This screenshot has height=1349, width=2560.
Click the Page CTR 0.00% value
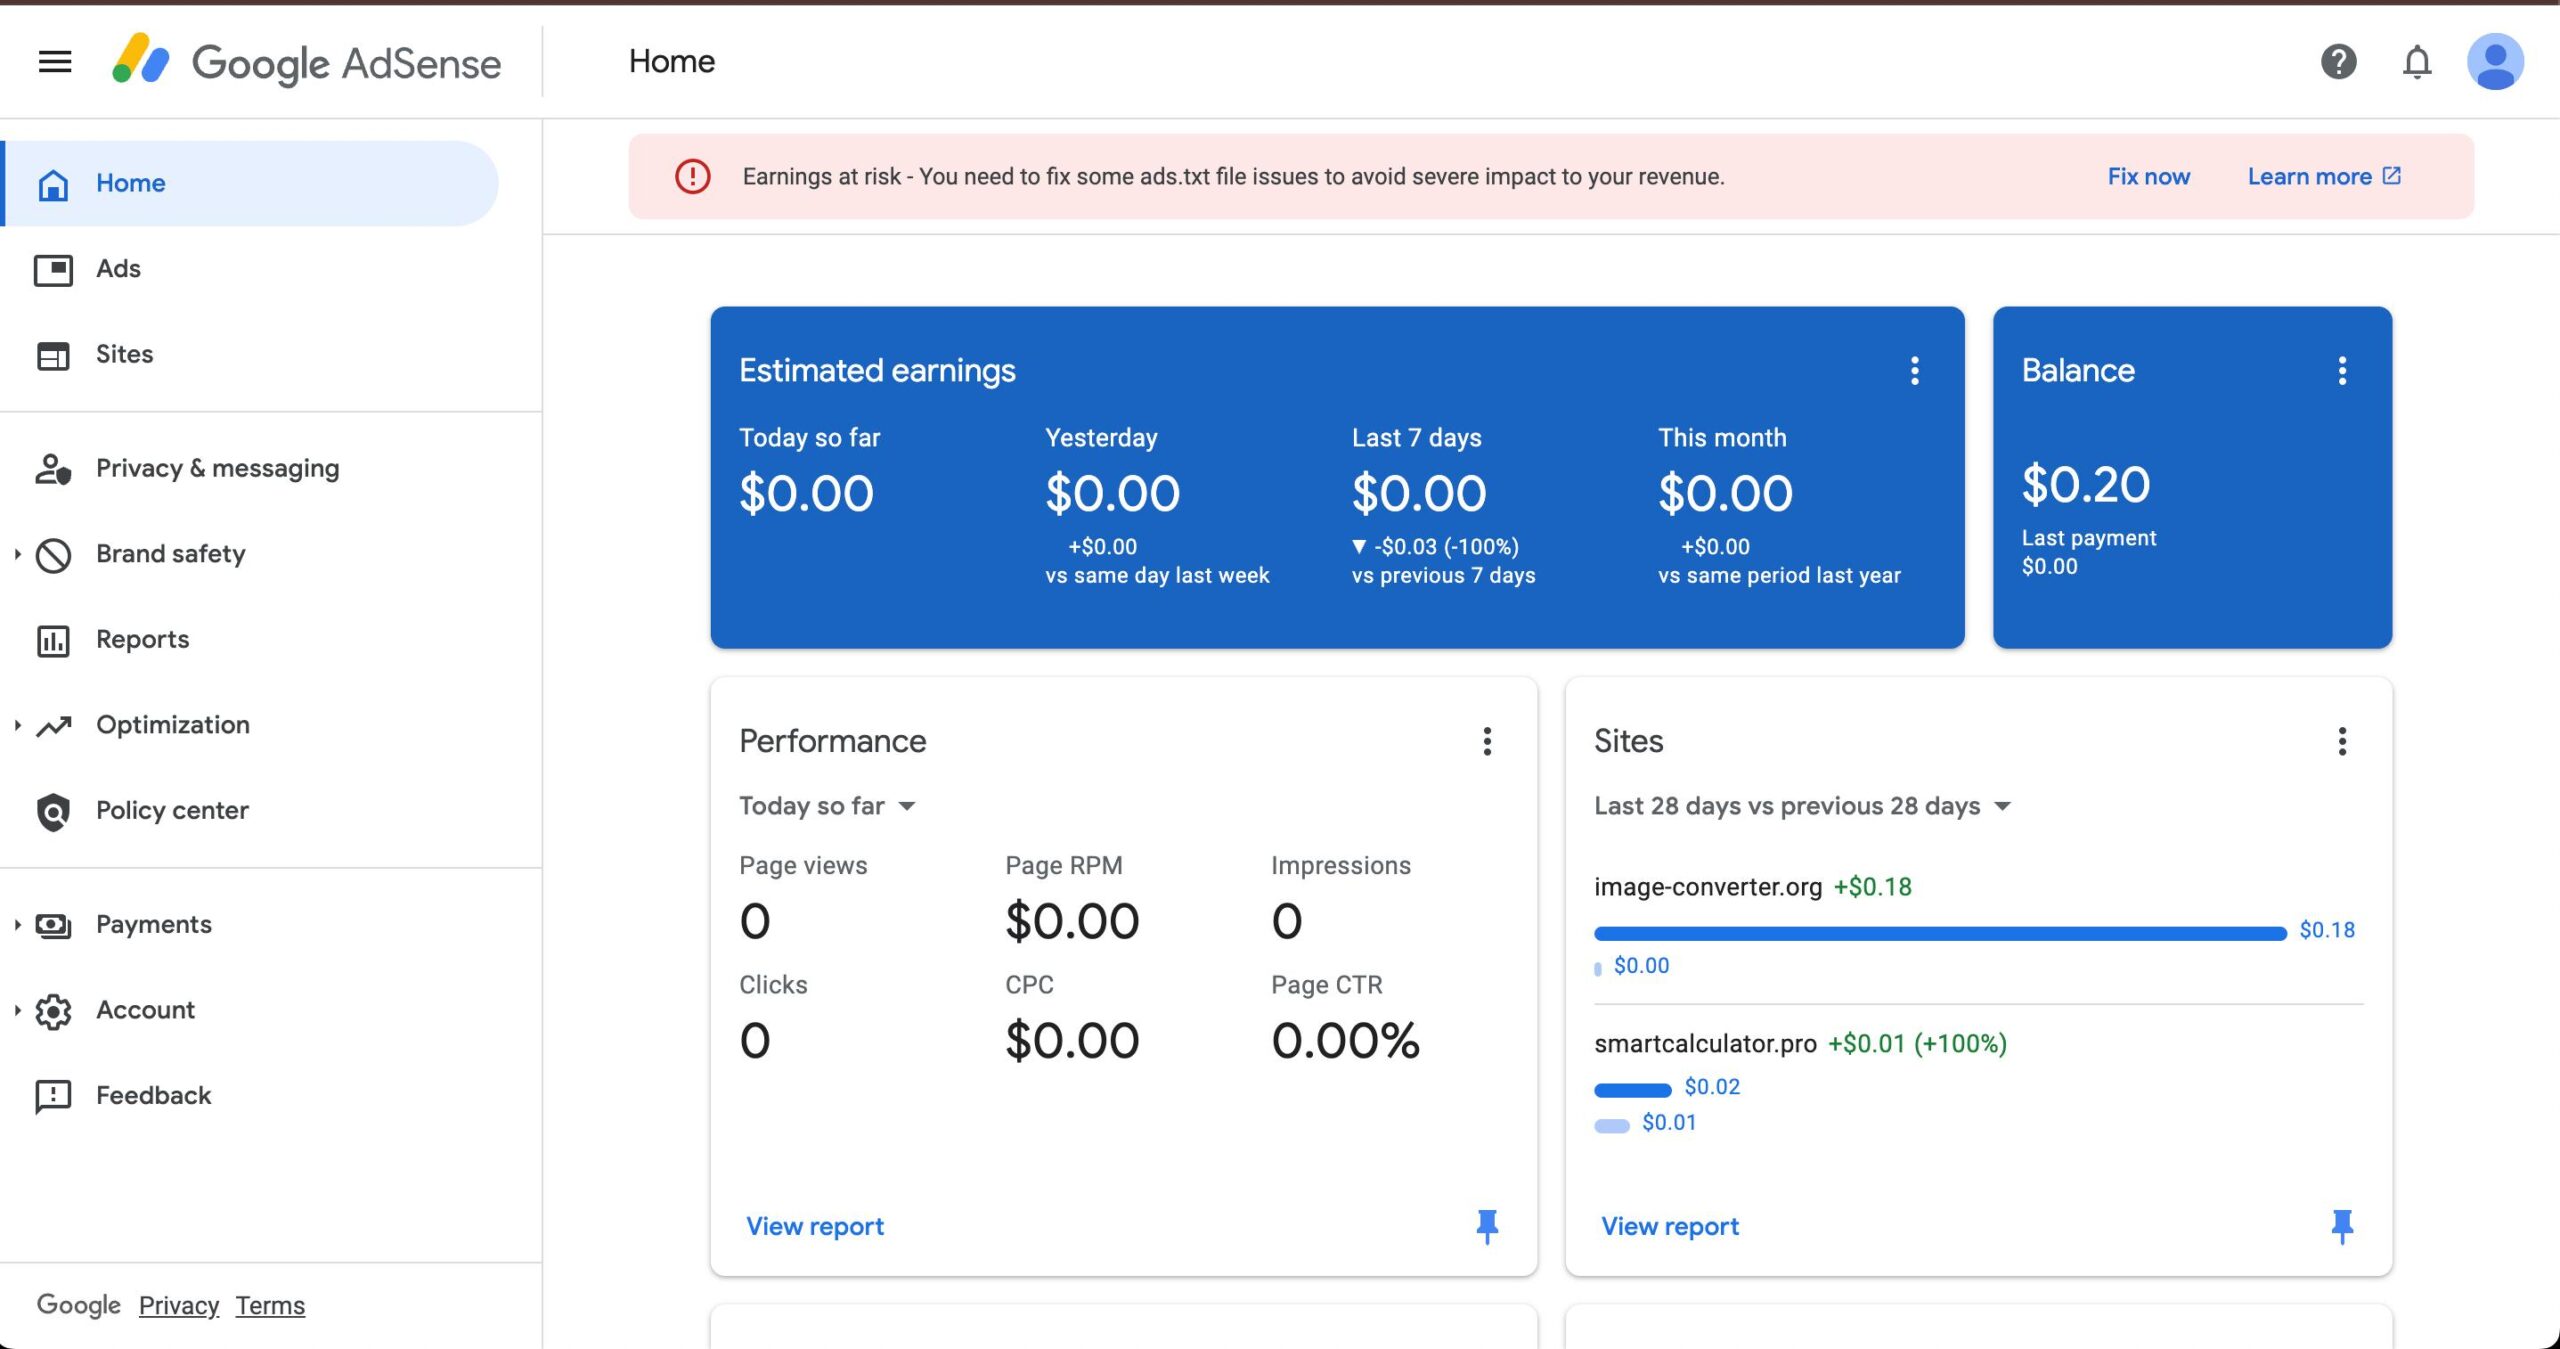1345,1041
